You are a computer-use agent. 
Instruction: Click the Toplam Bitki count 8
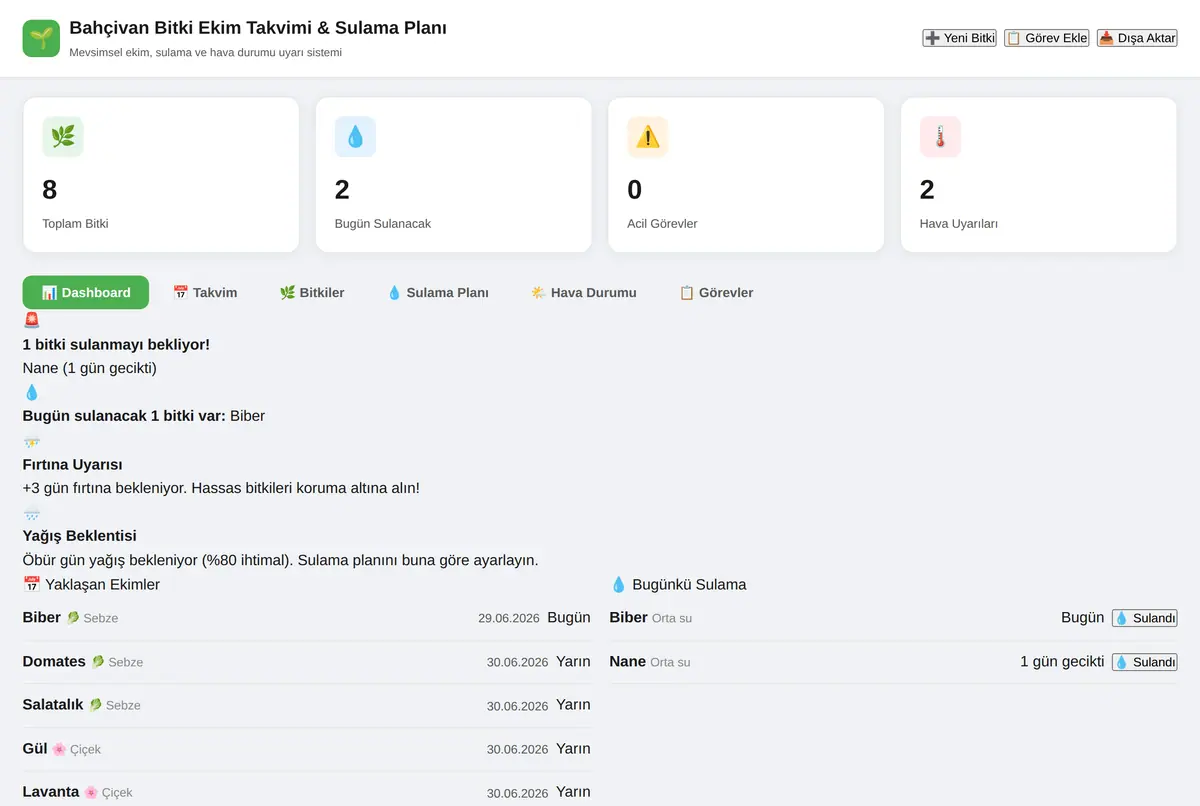50,189
